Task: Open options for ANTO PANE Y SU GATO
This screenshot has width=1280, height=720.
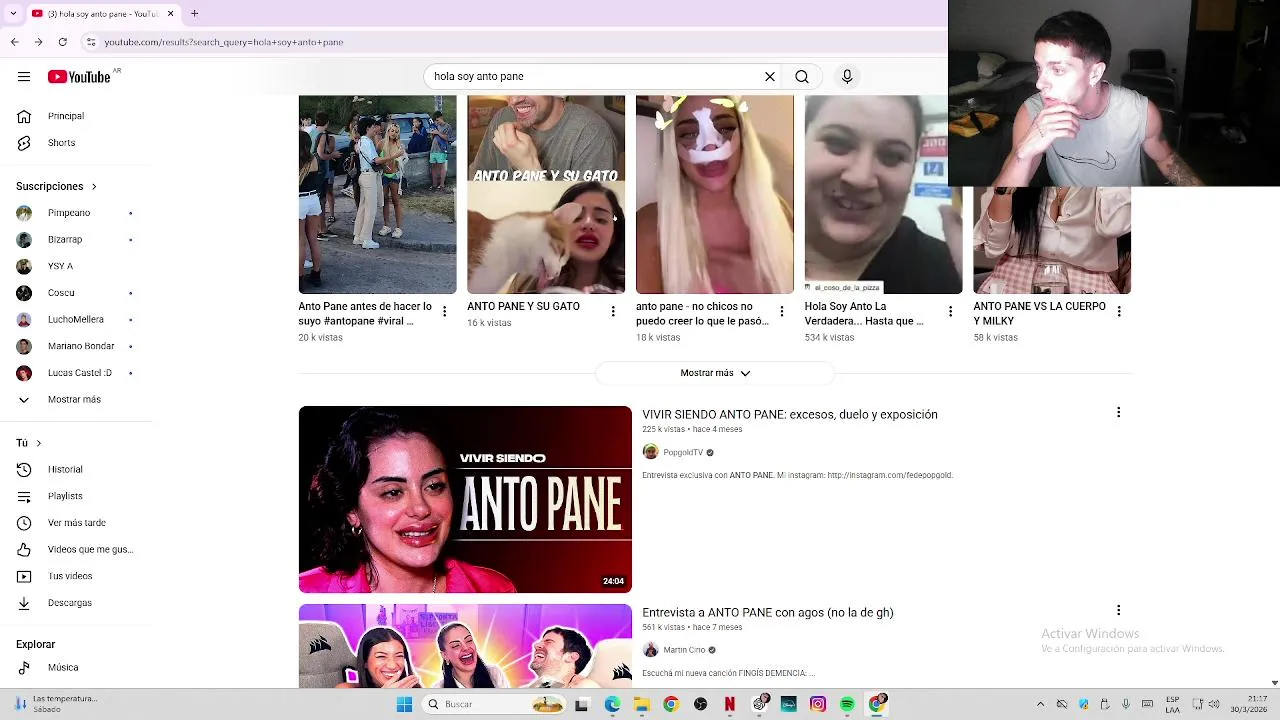Action: pyautogui.click(x=613, y=312)
